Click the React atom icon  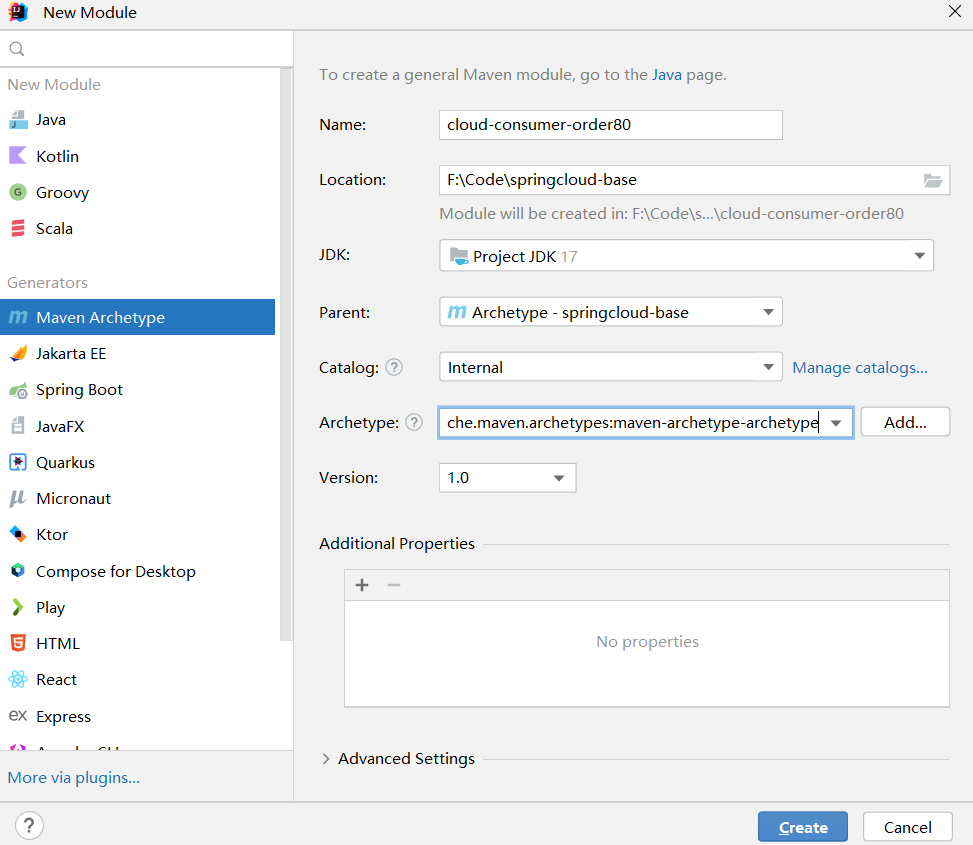(18, 679)
